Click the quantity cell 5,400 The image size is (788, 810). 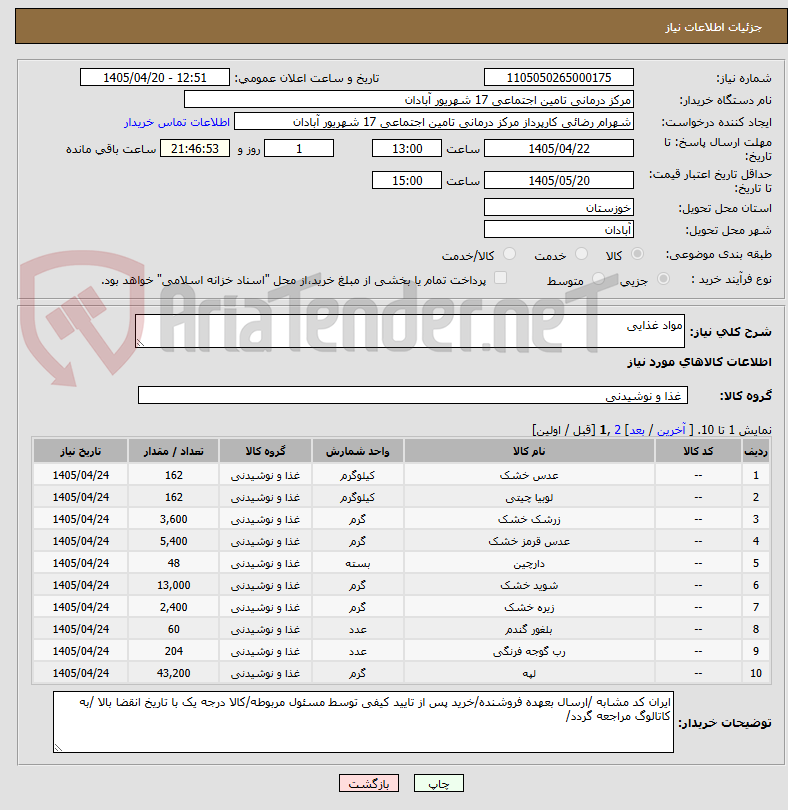click(x=174, y=541)
